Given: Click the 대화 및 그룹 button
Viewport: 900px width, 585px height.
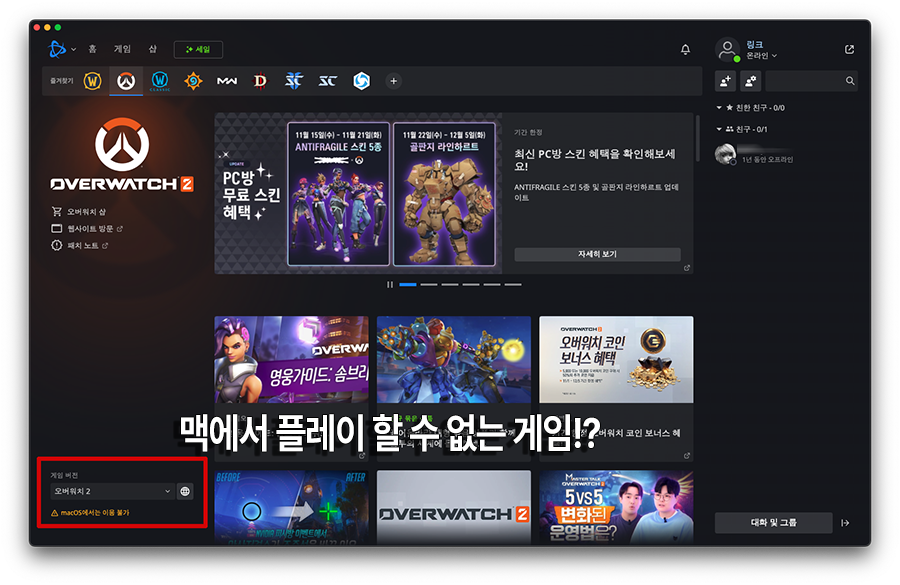Looking at the screenshot, I should coord(774,523).
